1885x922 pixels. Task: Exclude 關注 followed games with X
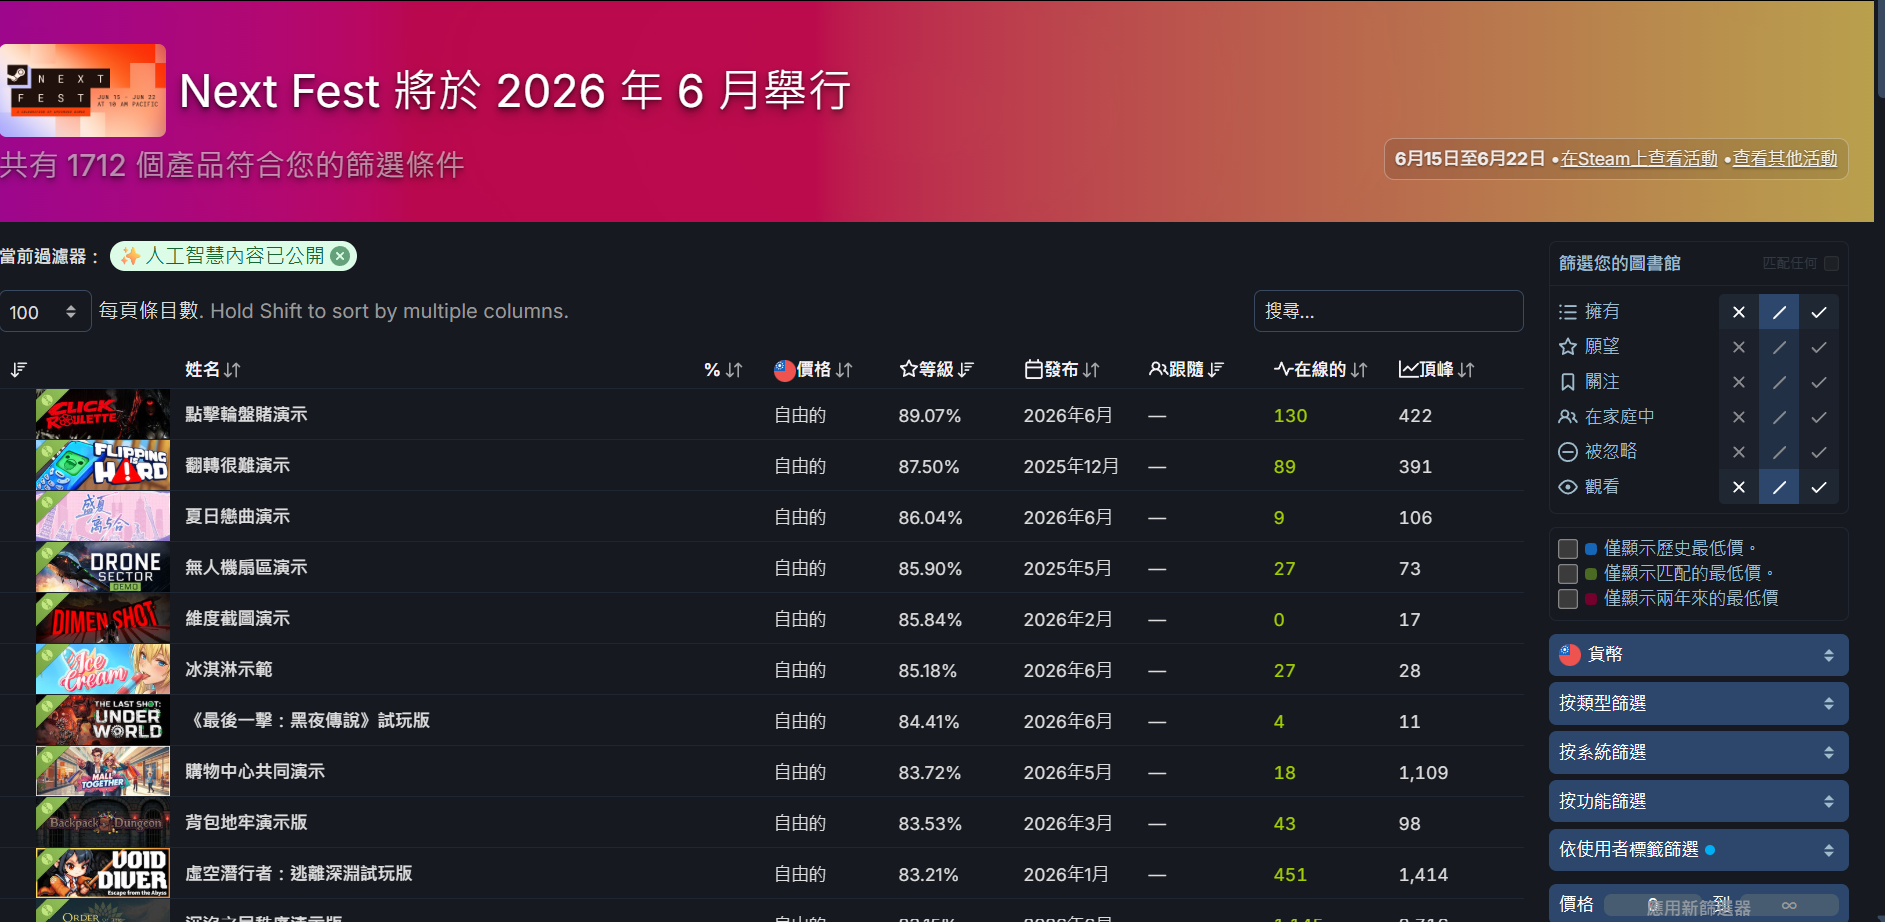pyautogui.click(x=1739, y=382)
